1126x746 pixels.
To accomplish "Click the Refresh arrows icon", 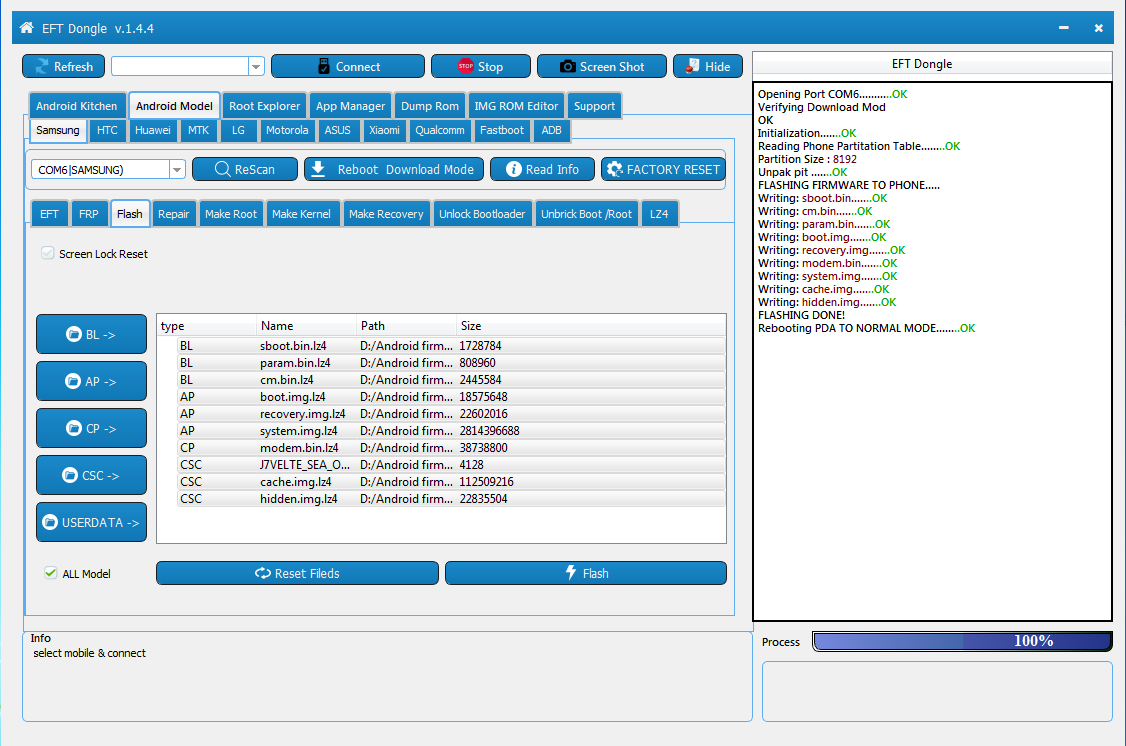I will click(42, 66).
